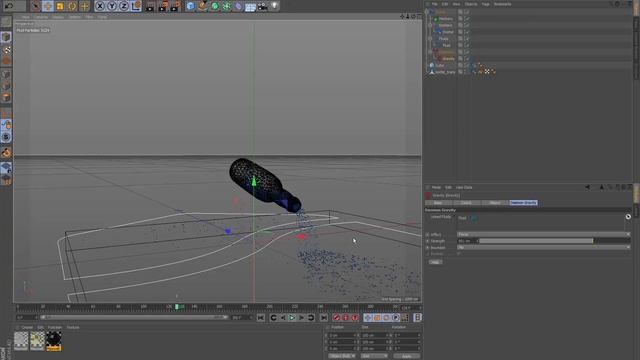640x360 pixels.
Task: Click the green timeline frame marker
Action: [x=177, y=307]
